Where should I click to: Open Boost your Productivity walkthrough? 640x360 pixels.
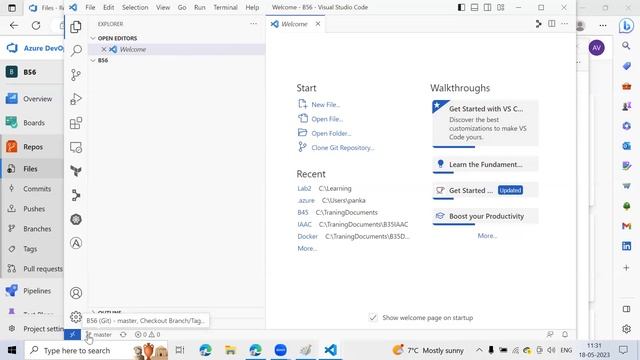pyautogui.click(x=485, y=216)
